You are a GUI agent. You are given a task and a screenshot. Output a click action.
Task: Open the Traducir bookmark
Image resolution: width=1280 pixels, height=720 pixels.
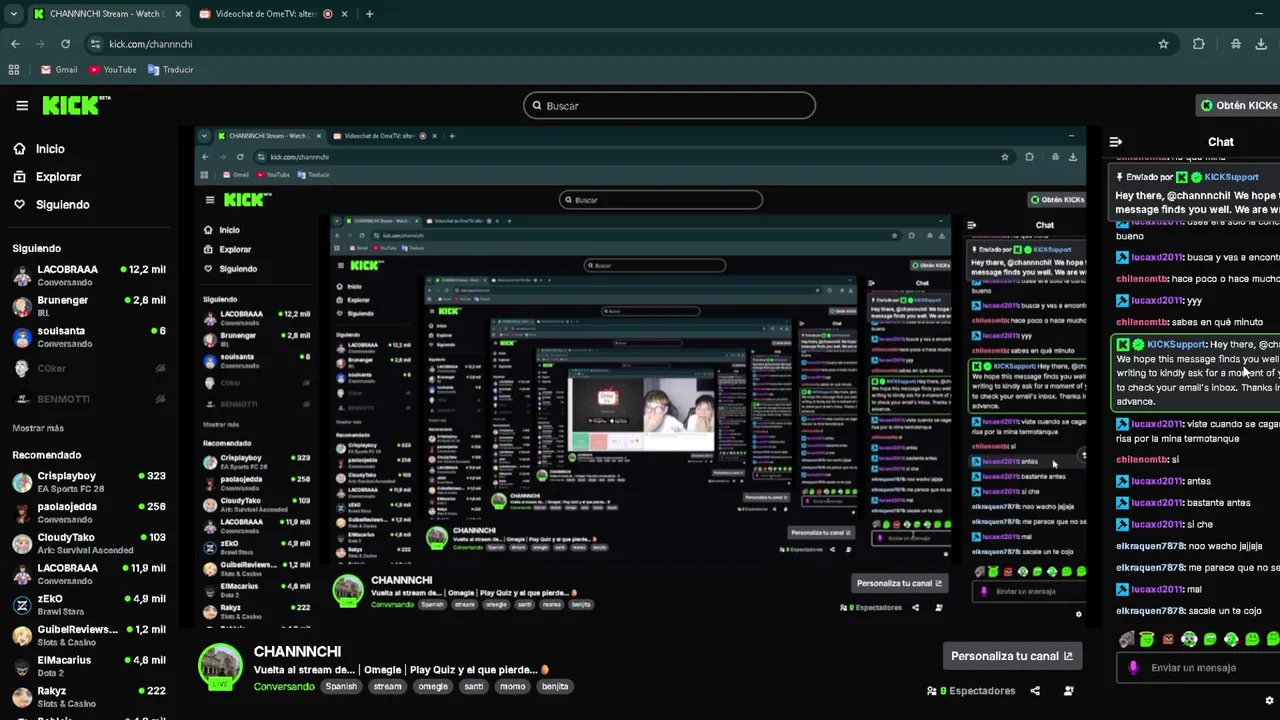[x=171, y=70]
